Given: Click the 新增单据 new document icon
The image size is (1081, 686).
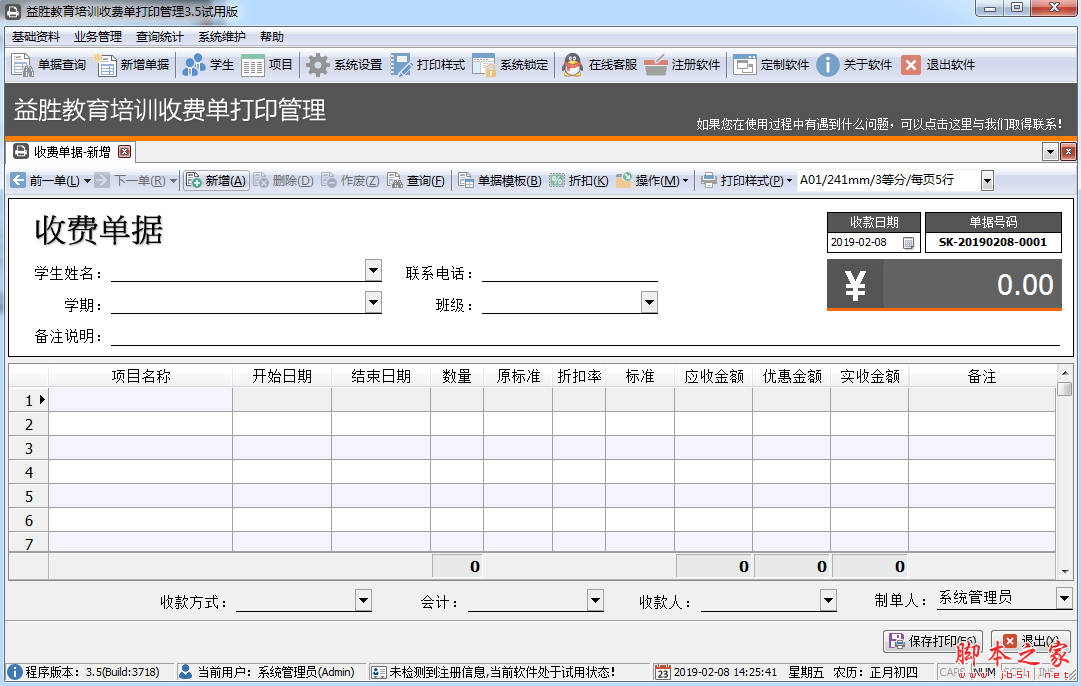Looking at the screenshot, I should pos(105,65).
